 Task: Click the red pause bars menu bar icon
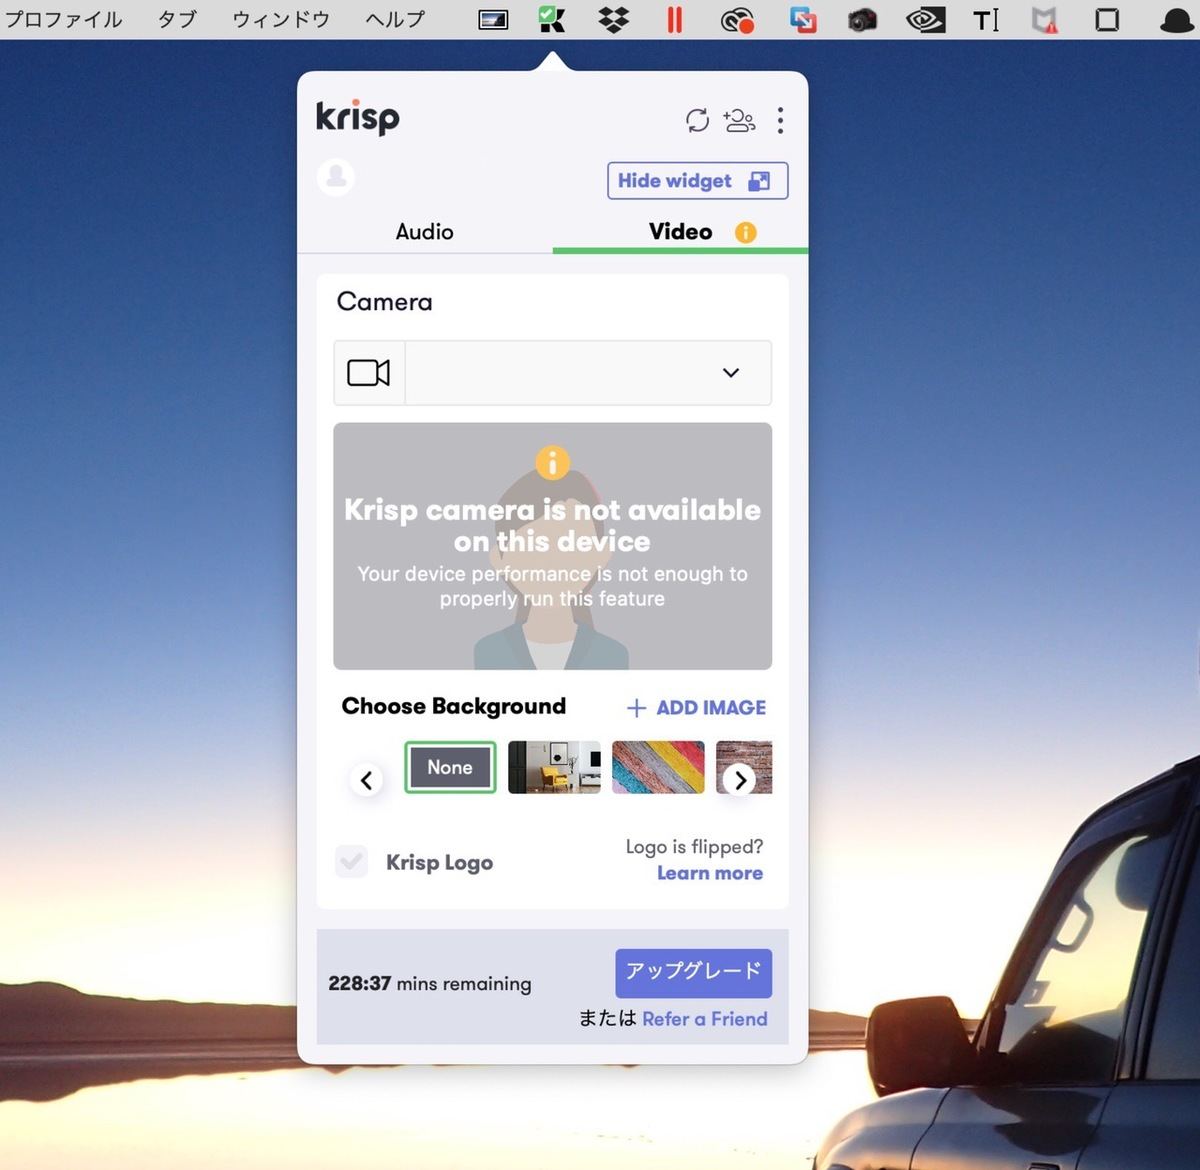click(675, 19)
